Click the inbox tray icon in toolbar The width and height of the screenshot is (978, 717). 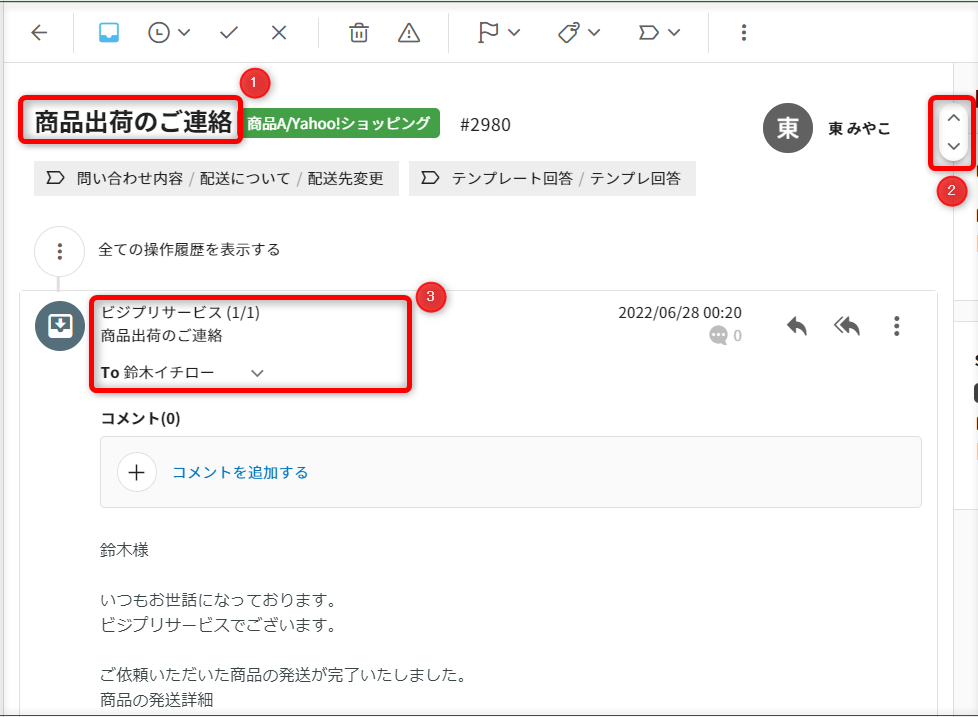pos(109,32)
